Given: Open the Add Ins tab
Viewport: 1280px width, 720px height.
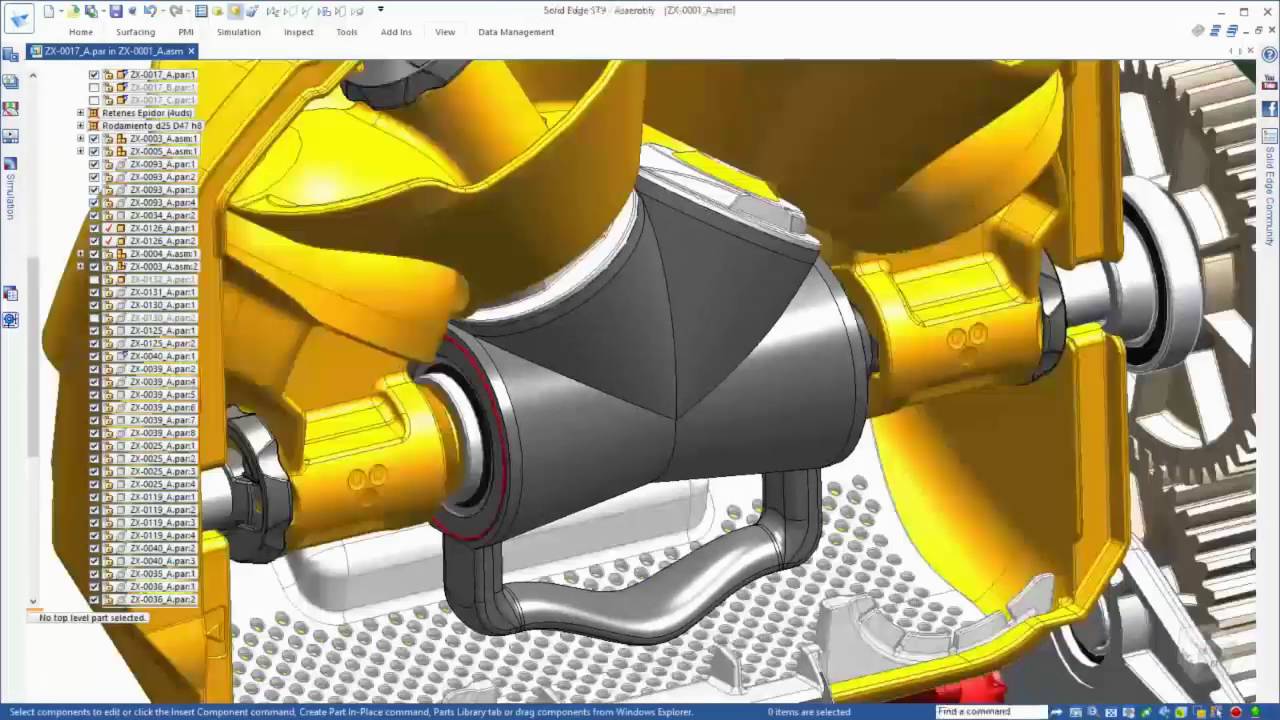Looking at the screenshot, I should coord(396,32).
